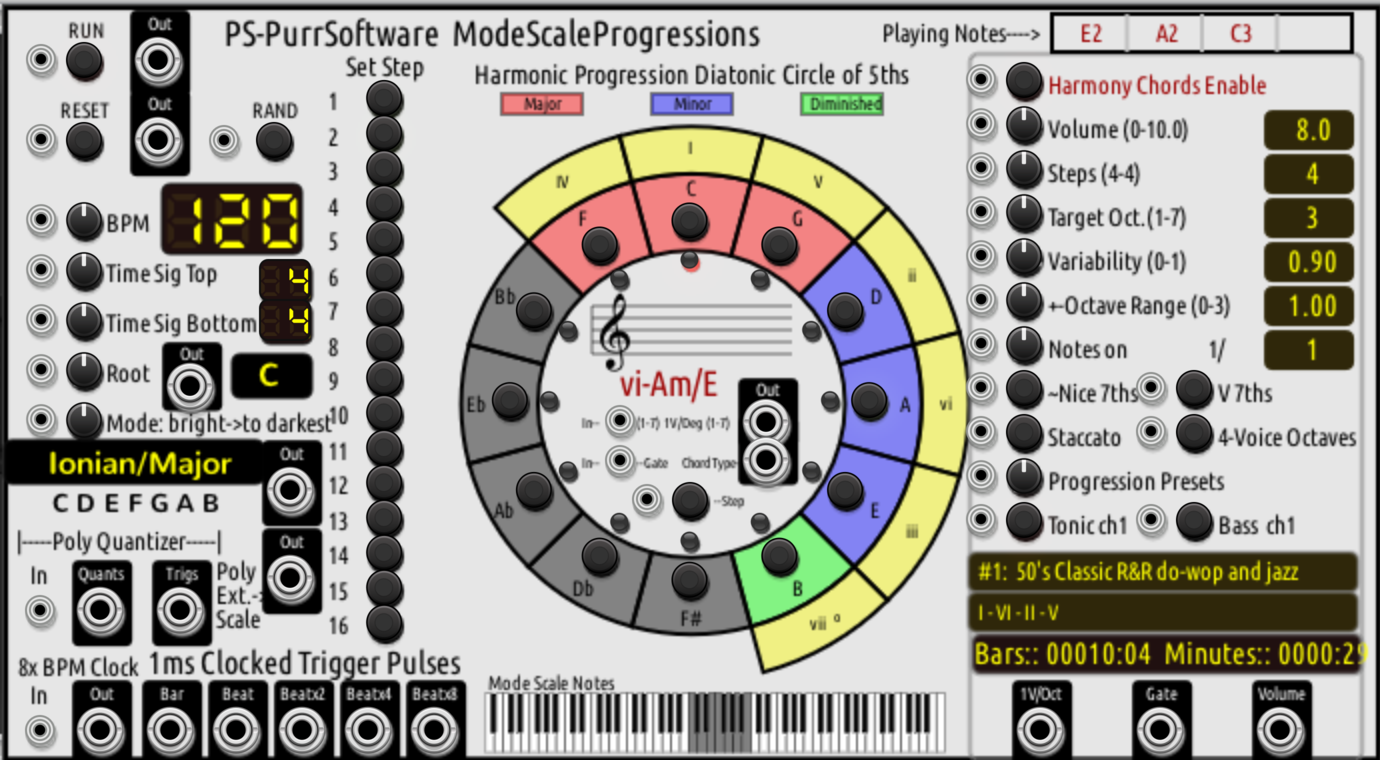
Task: Click the Bar trigger output jack
Action: 171,730
